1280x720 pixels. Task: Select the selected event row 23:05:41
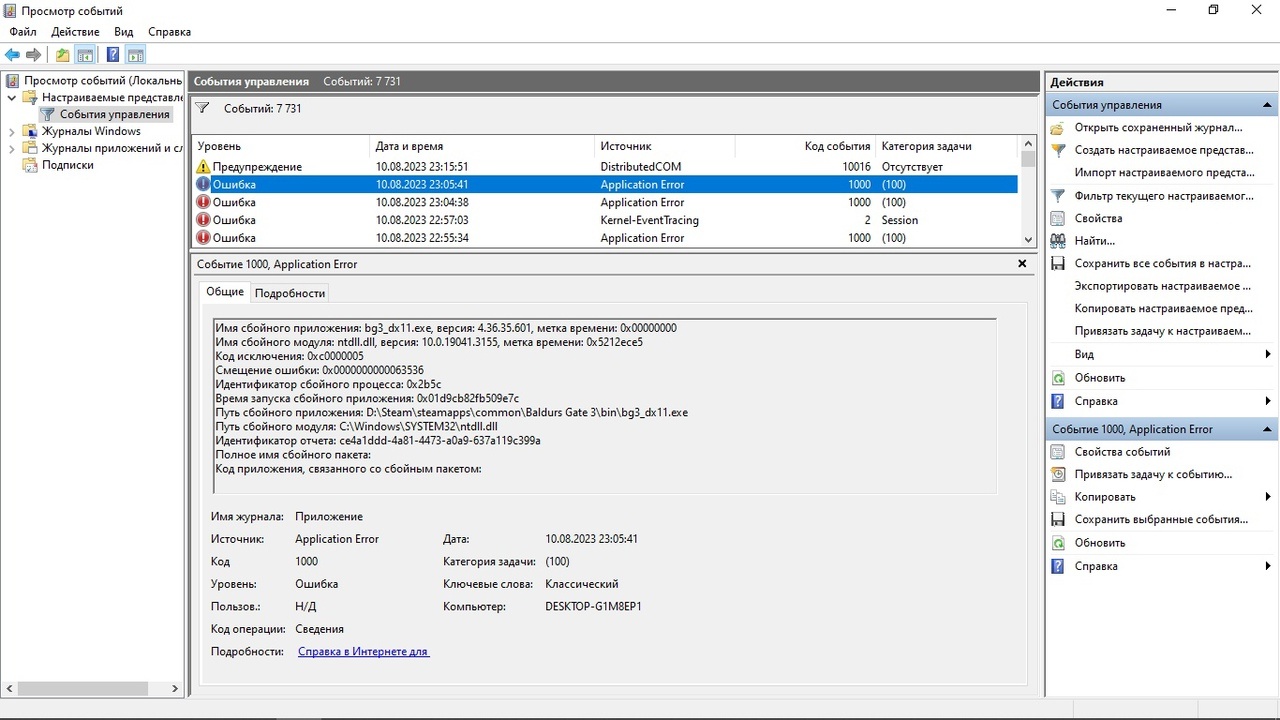605,185
